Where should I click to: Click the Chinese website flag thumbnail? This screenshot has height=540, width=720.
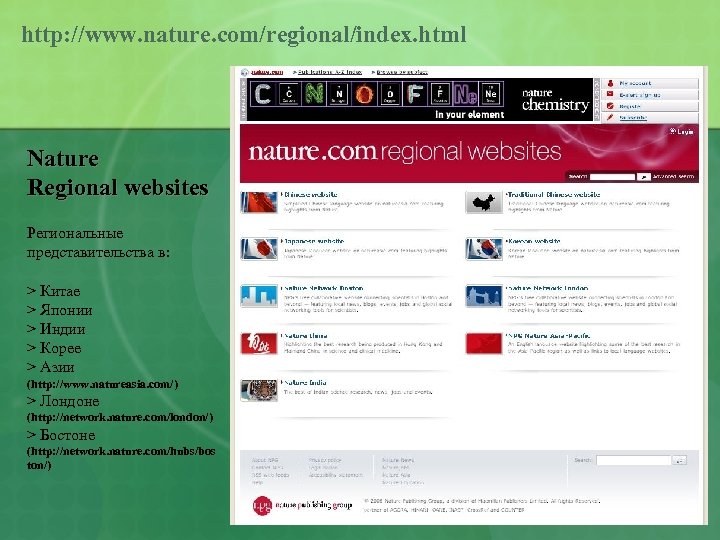pyautogui.click(x=259, y=202)
